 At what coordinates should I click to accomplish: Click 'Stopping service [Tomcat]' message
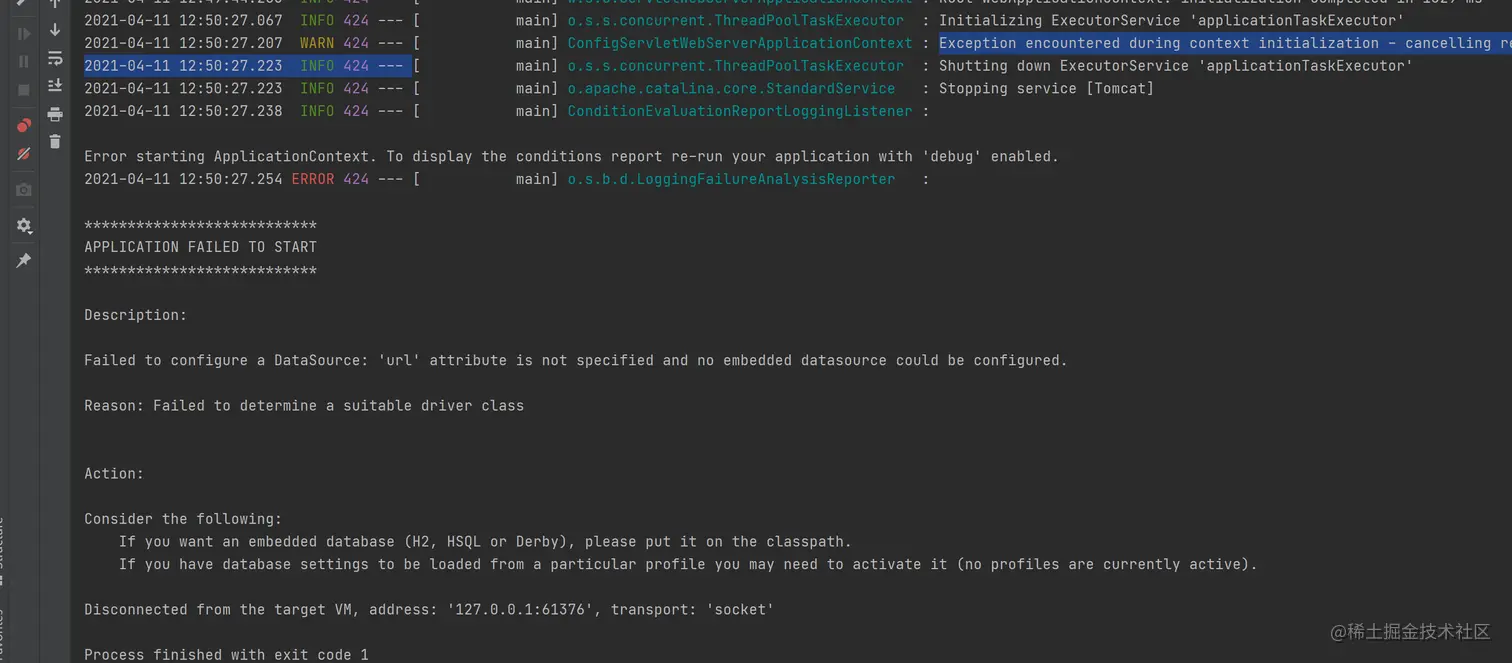[1046, 88]
